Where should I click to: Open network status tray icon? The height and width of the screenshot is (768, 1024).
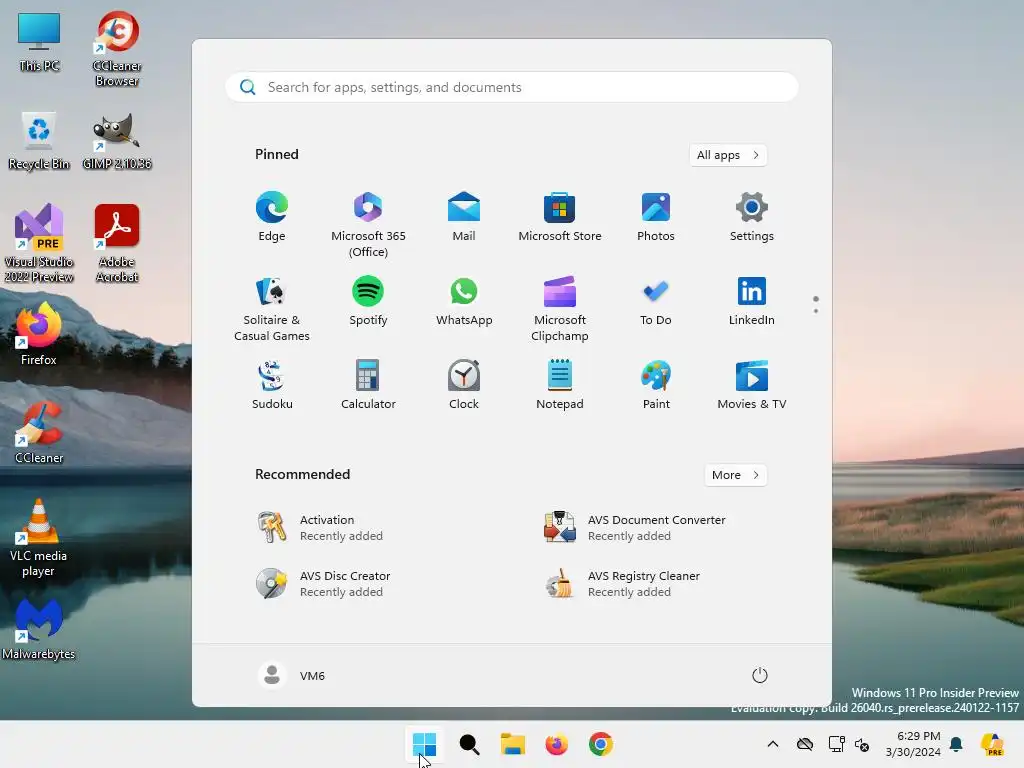pos(837,744)
